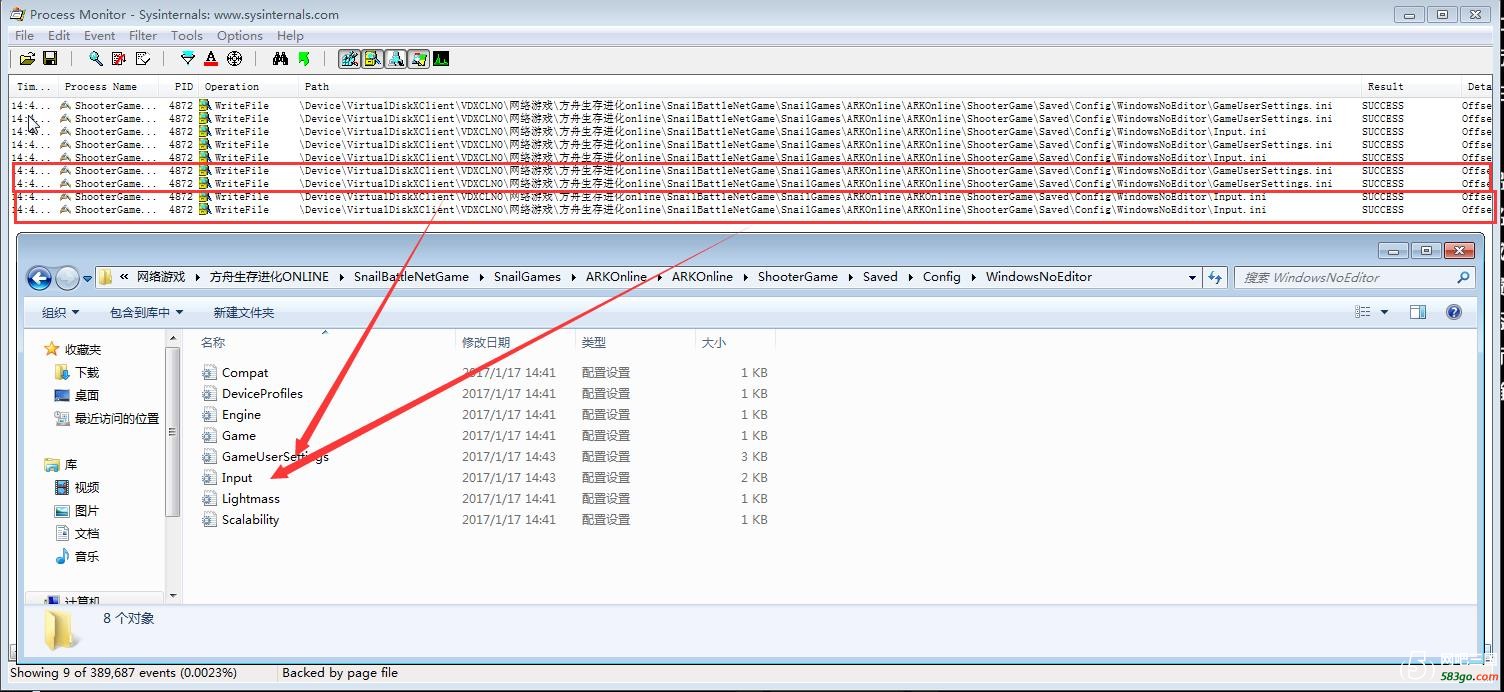Click the Result column header
Image resolution: width=1504 pixels, height=692 pixels.
[1409, 87]
